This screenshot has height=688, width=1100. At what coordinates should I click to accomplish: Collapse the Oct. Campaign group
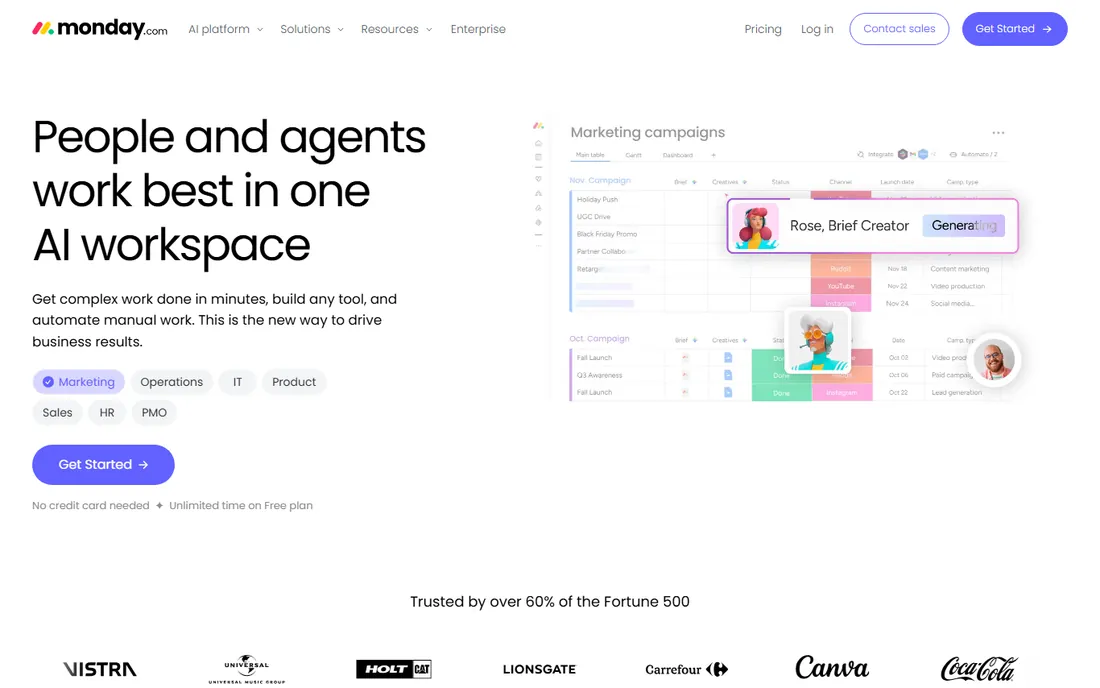pyautogui.click(x=599, y=339)
